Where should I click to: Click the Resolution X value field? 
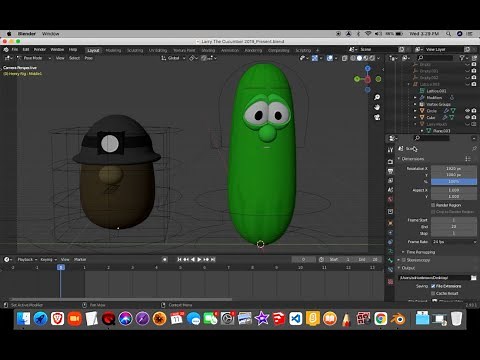(454, 169)
